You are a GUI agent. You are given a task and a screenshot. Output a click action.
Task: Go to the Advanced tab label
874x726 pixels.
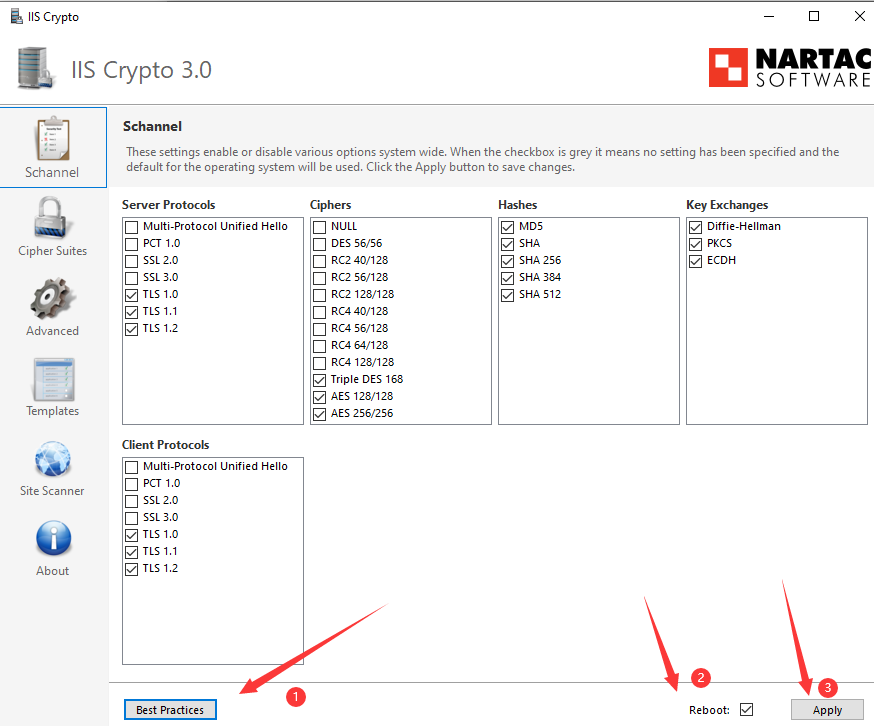click(x=52, y=331)
